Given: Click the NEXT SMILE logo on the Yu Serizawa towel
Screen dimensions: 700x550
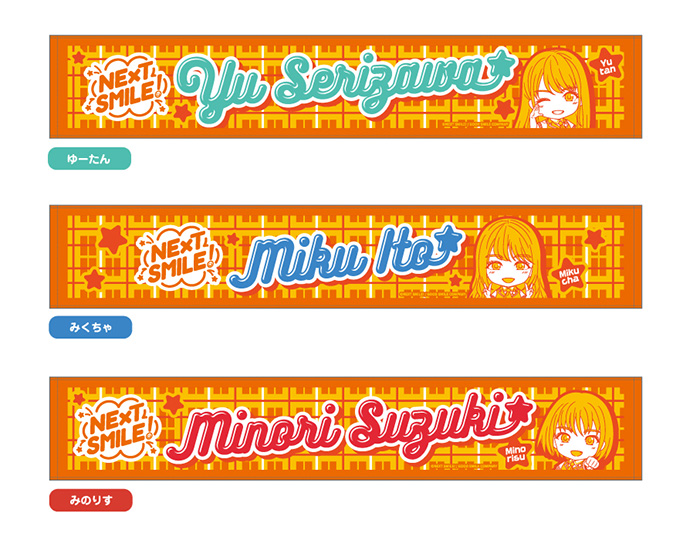Looking at the screenshot, I should click(127, 88).
